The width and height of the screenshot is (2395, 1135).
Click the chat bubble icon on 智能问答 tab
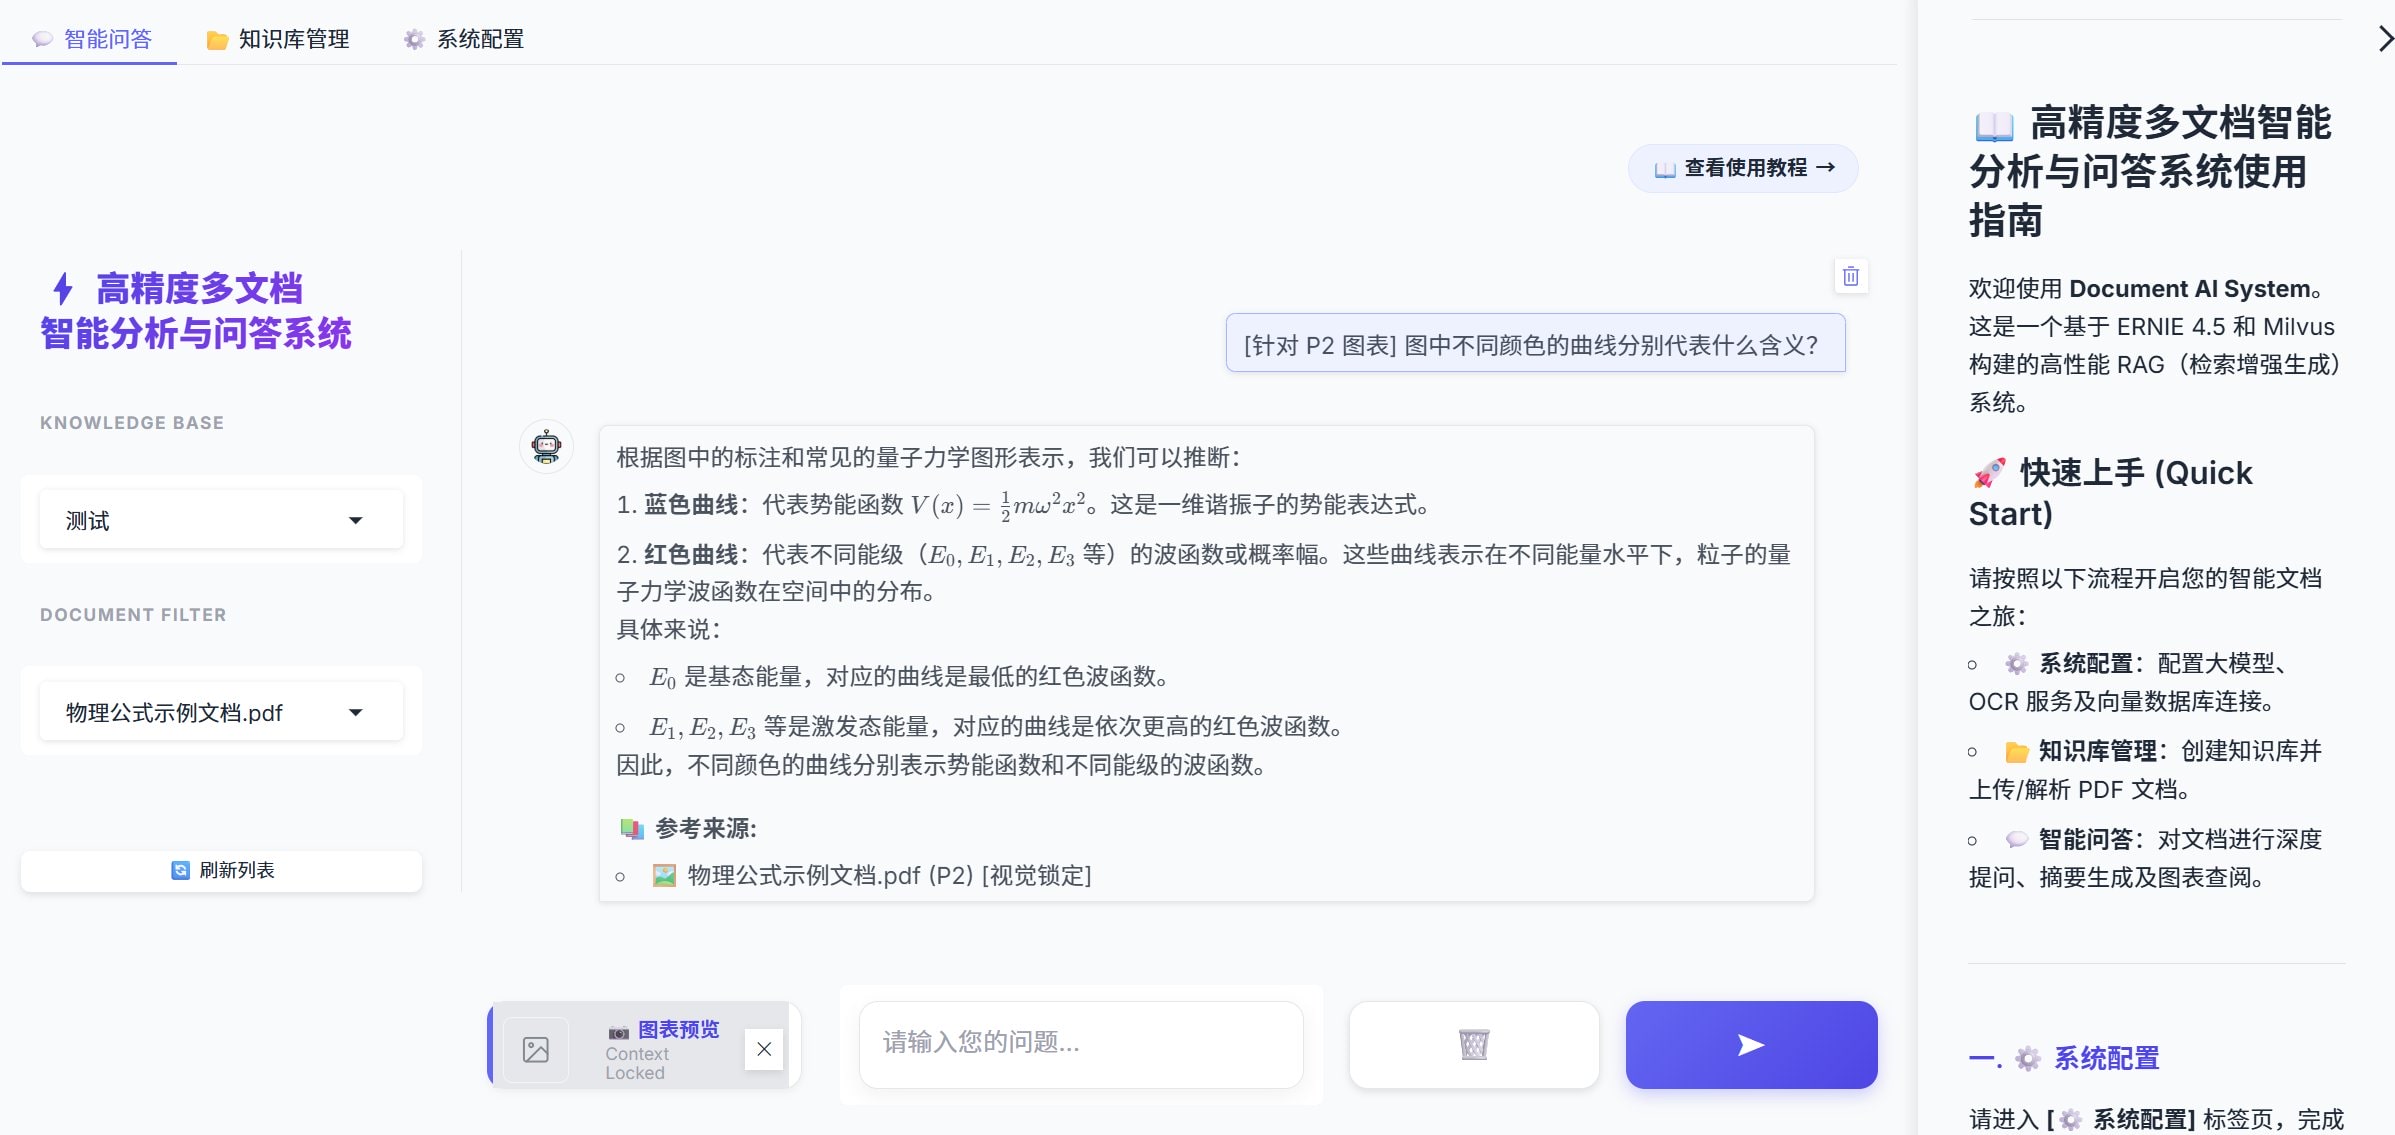[x=40, y=39]
